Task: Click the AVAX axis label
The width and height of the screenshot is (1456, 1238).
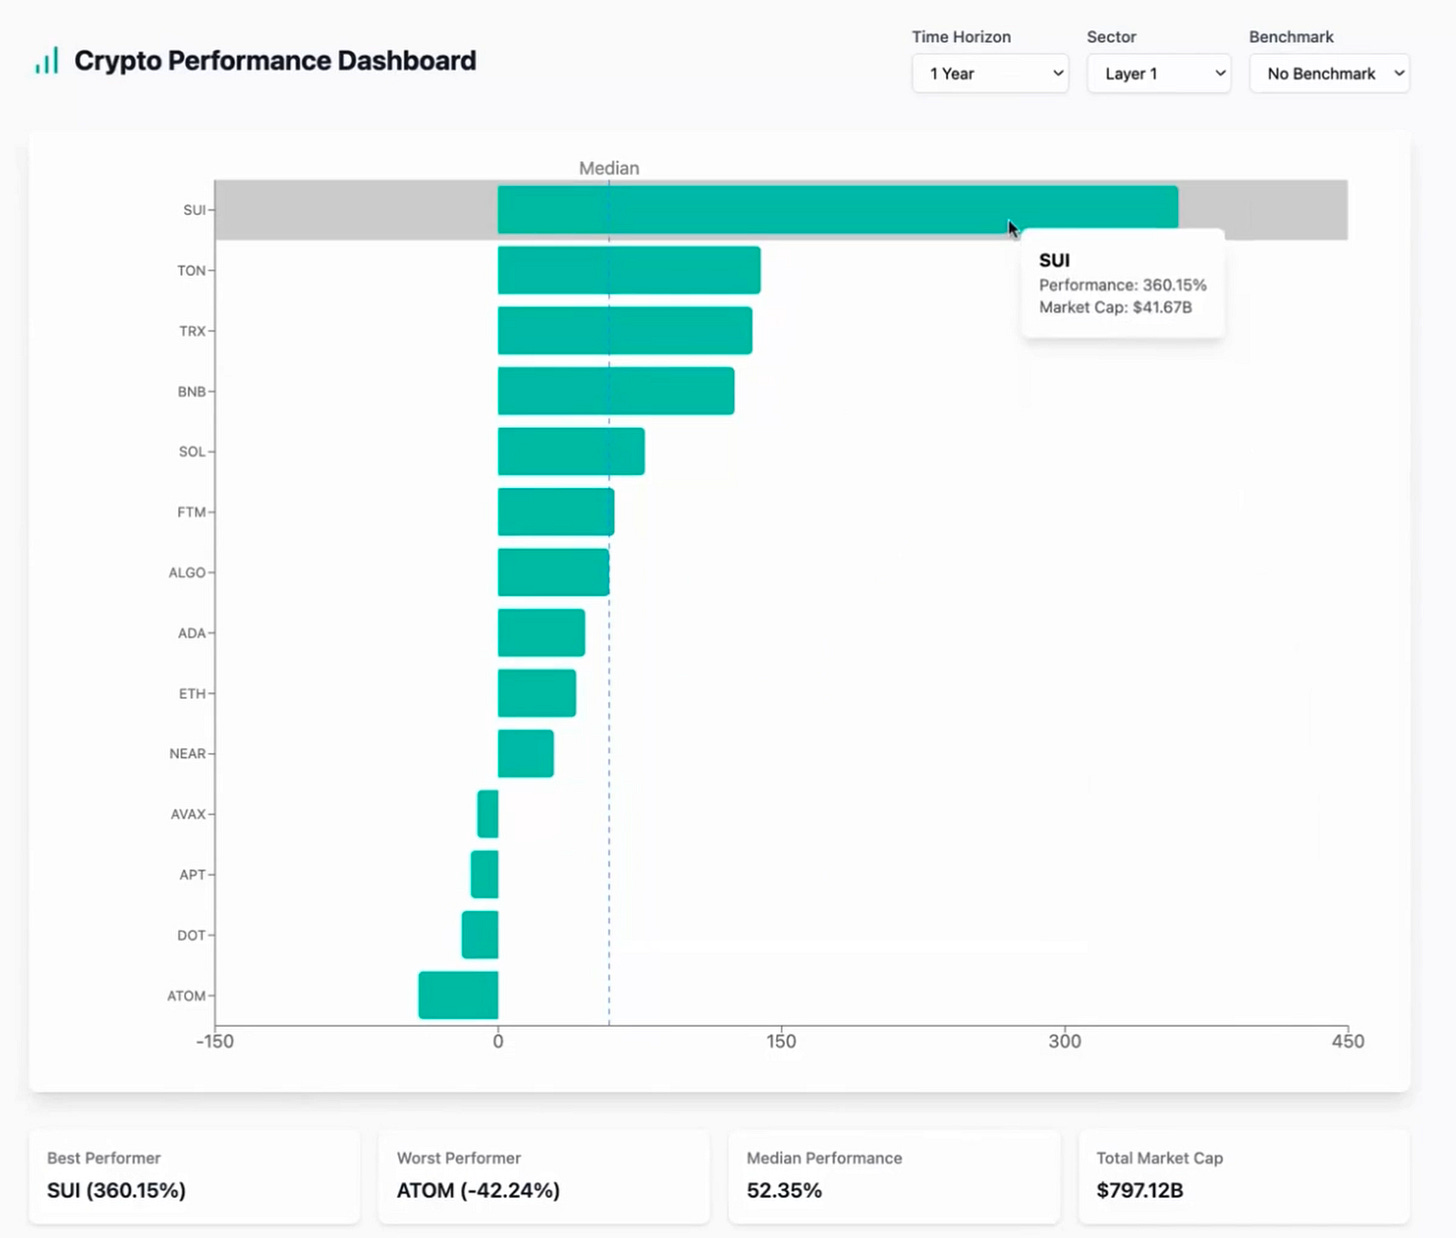Action: (188, 814)
